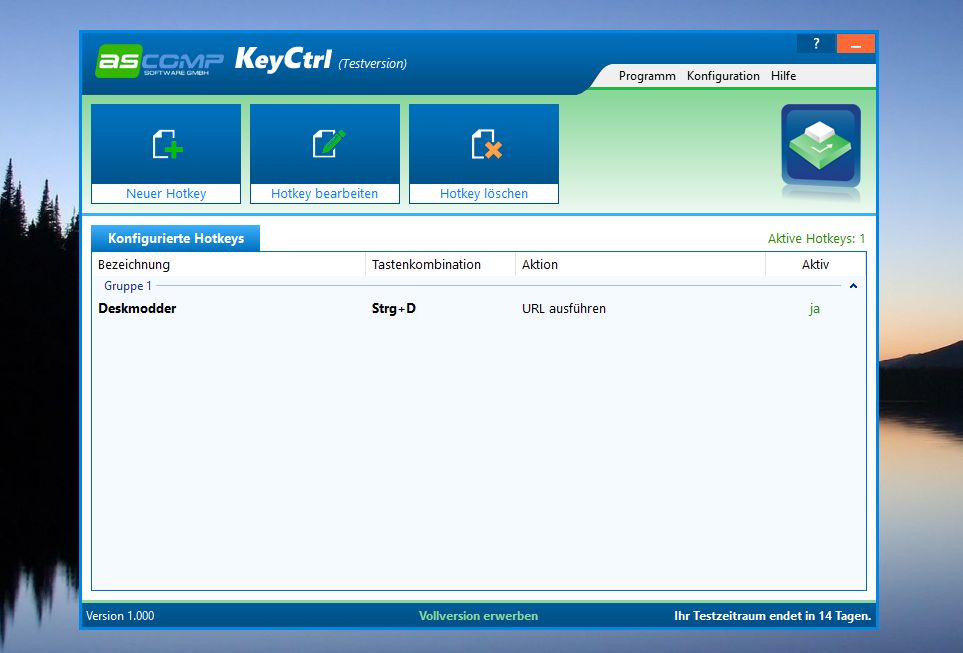Click the Neuer Hotkey label button
This screenshot has width=963, height=653.
(x=166, y=194)
